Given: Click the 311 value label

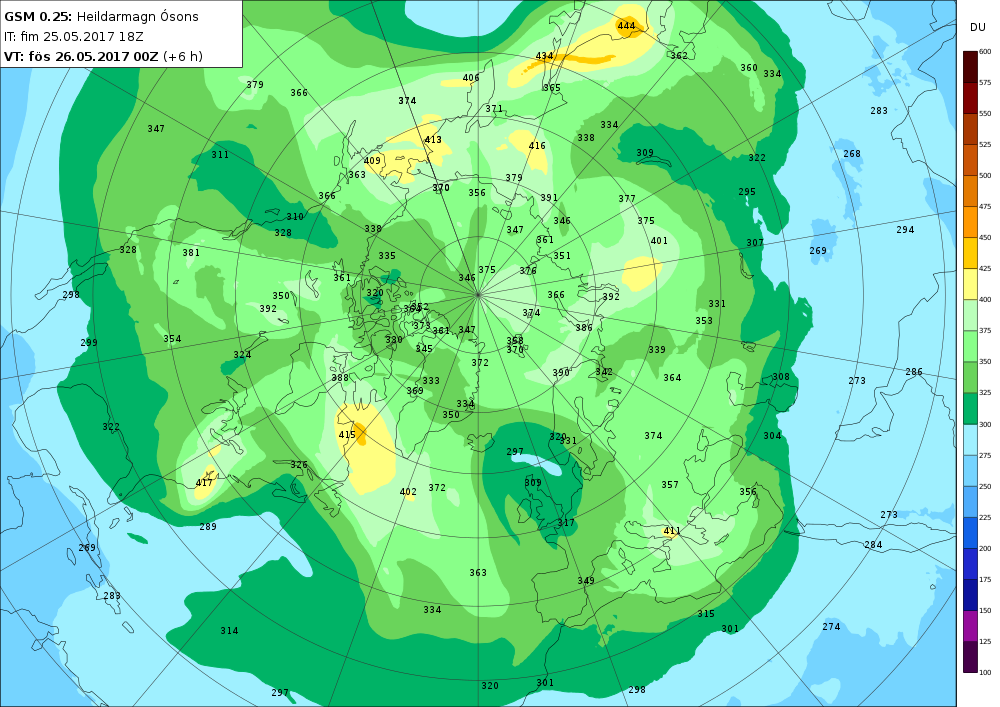Looking at the screenshot, I should pyautogui.click(x=220, y=155).
